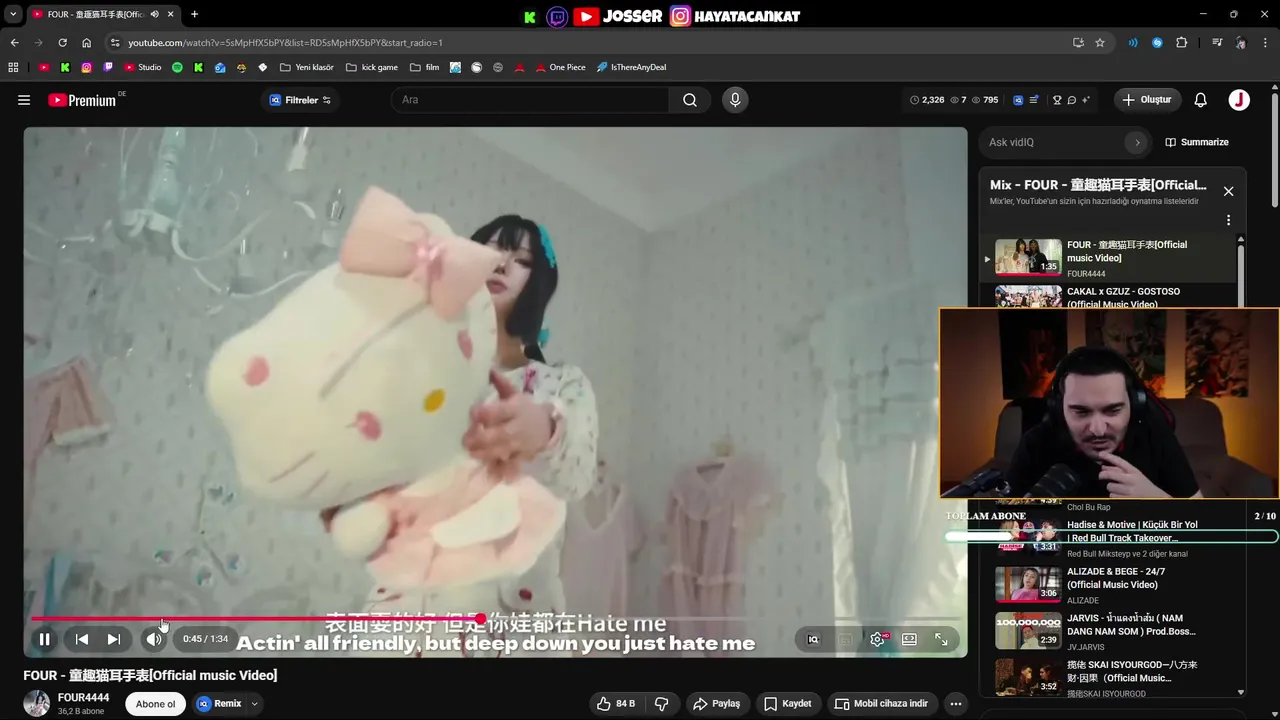Open the J account avatar menu
This screenshot has height=720, width=1280.
coord(1239,100)
